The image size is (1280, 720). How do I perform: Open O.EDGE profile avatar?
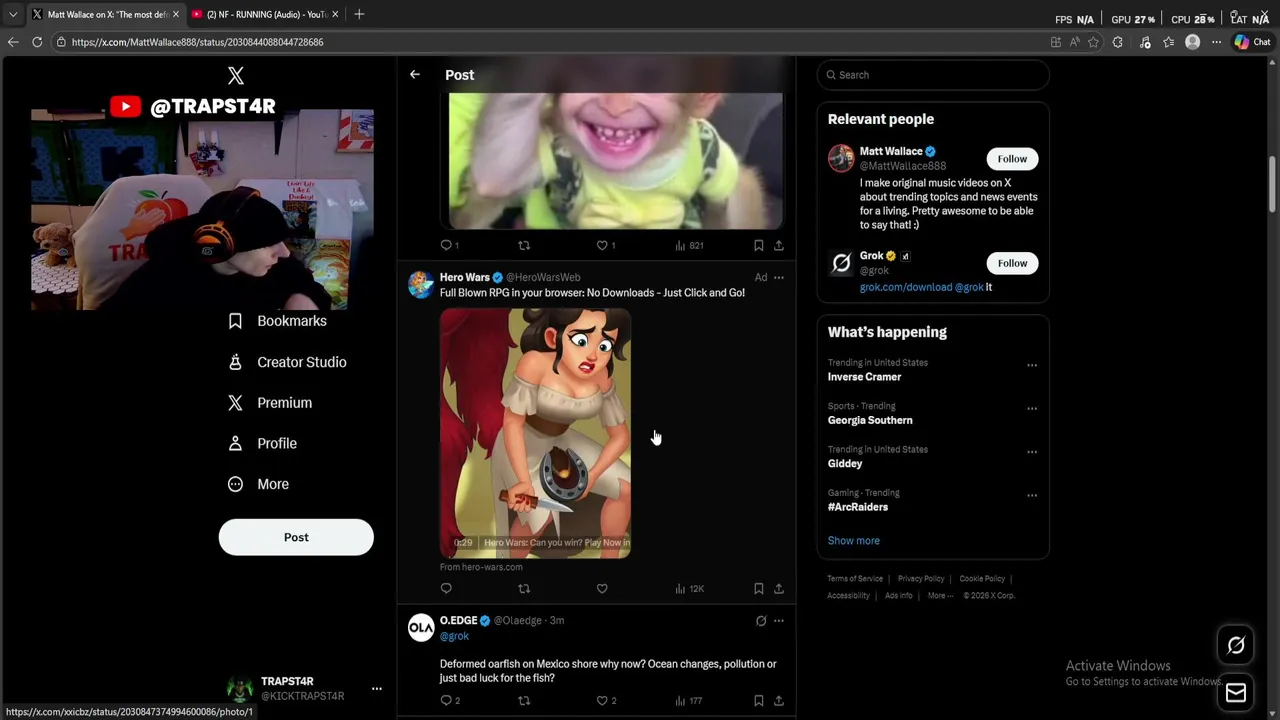(x=421, y=627)
